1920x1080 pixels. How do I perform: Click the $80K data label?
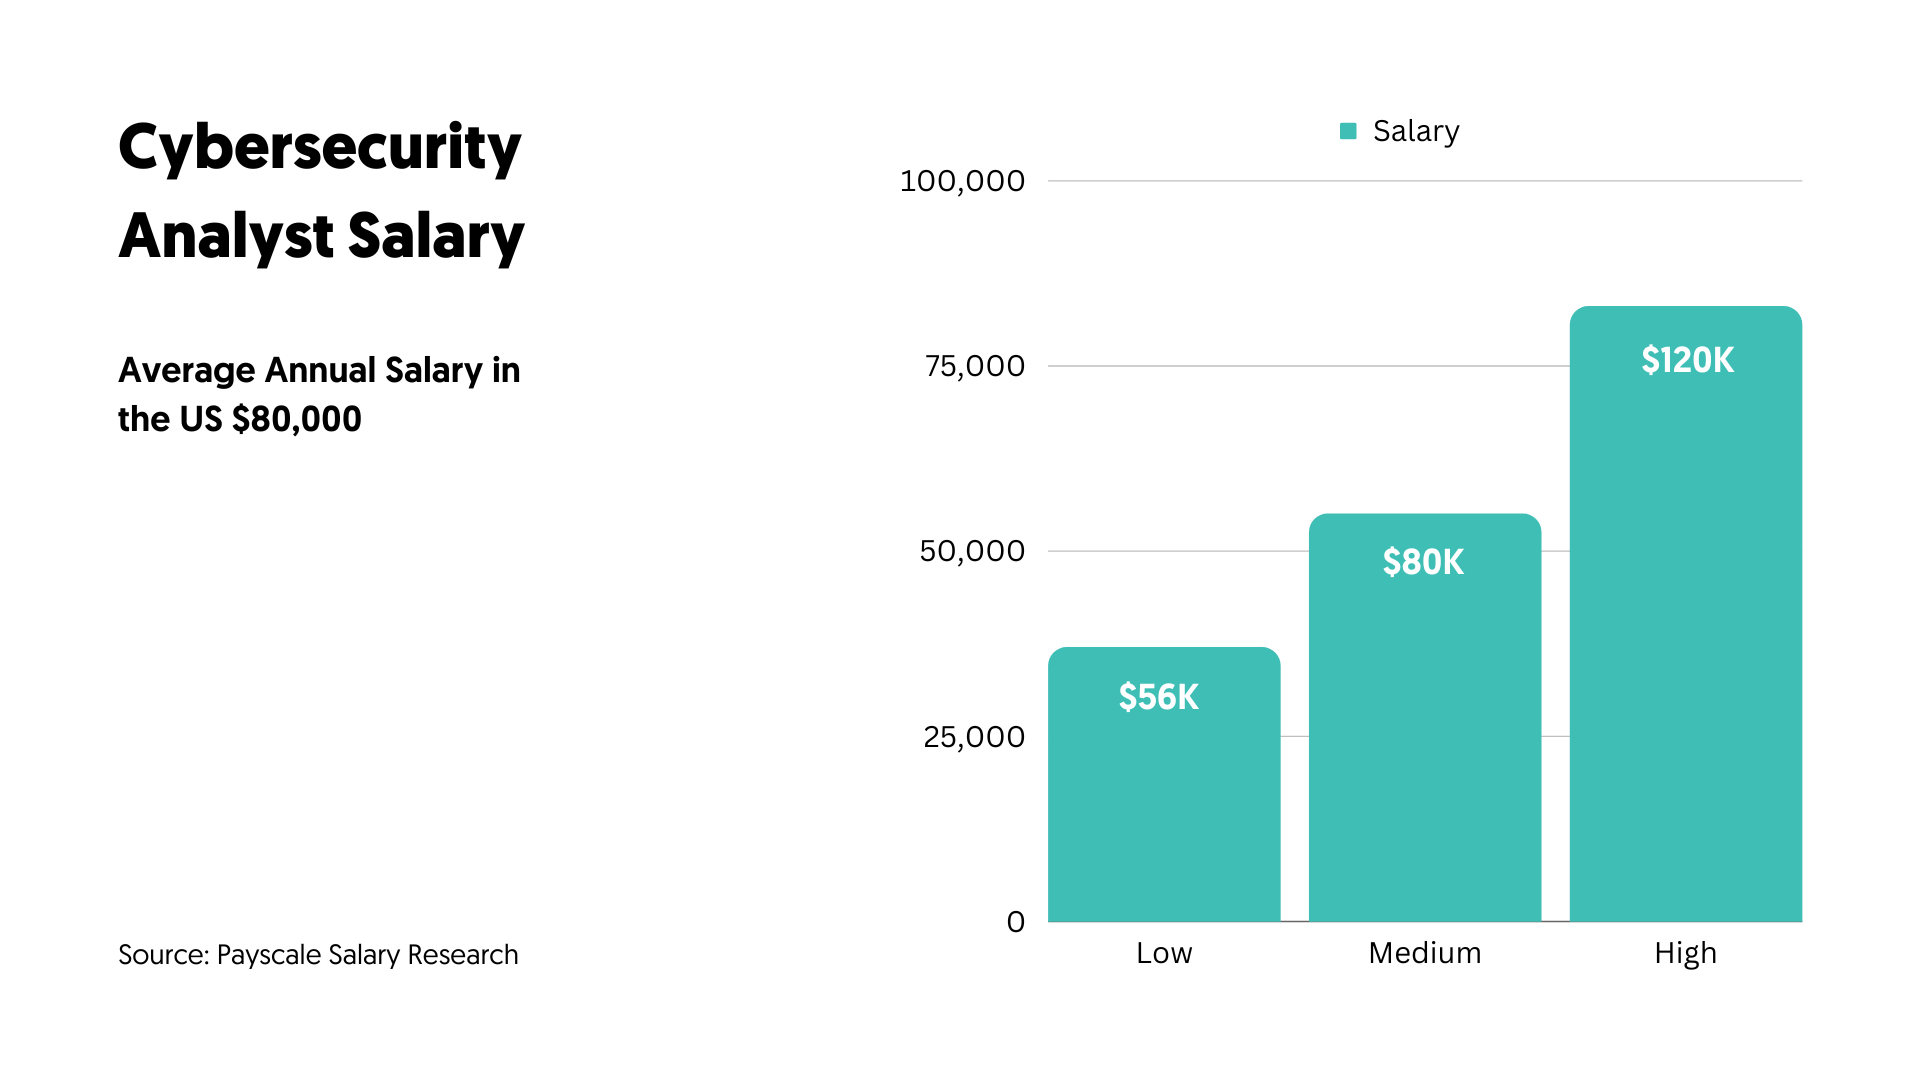(1423, 562)
